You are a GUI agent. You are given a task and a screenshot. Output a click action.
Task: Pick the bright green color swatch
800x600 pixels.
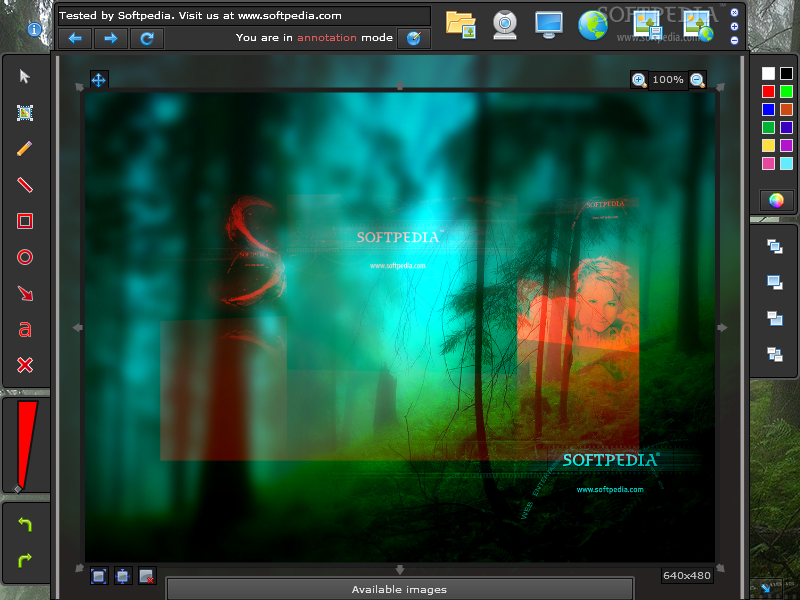coord(786,91)
